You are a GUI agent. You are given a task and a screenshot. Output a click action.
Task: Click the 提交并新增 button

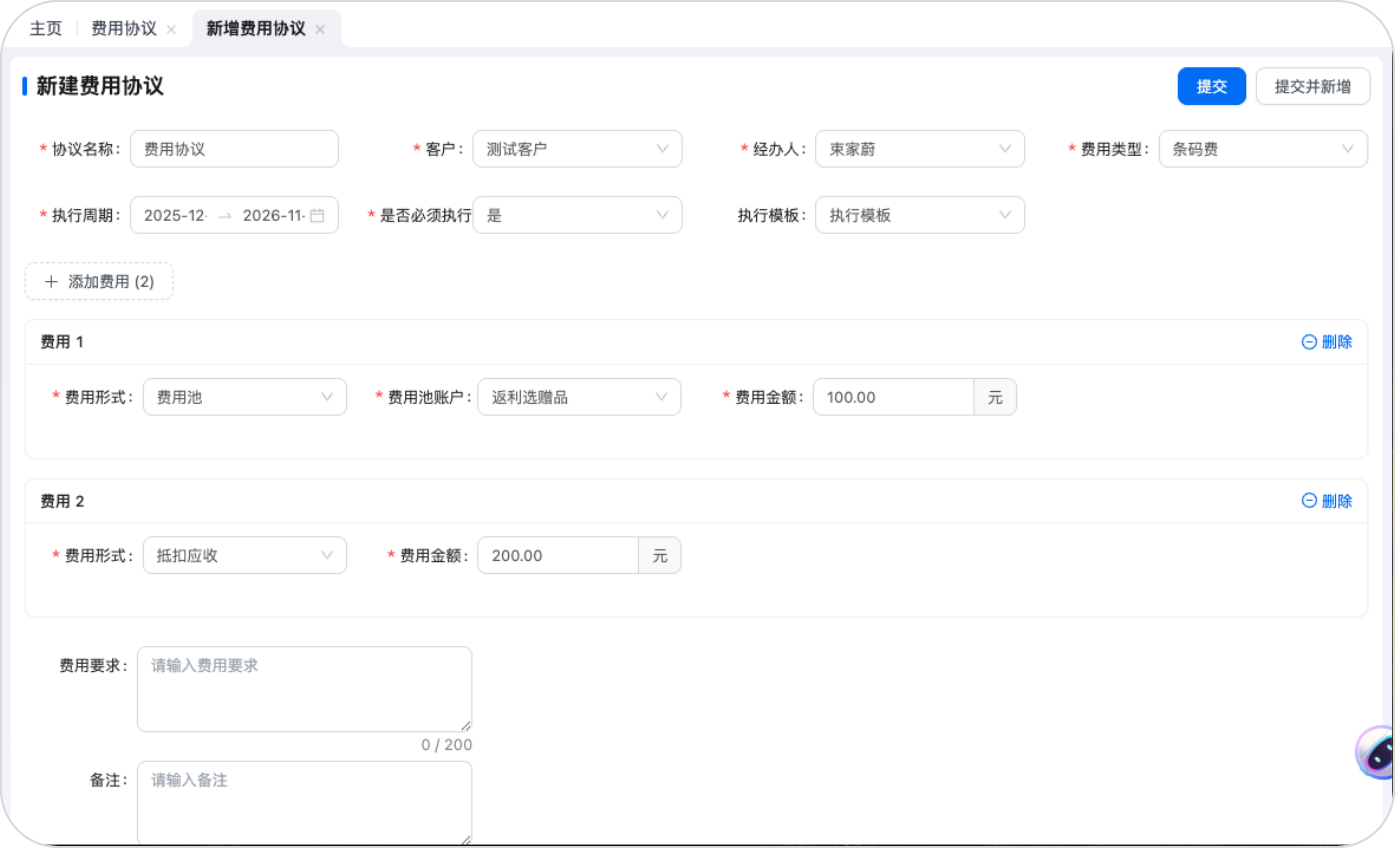pyautogui.click(x=1313, y=86)
